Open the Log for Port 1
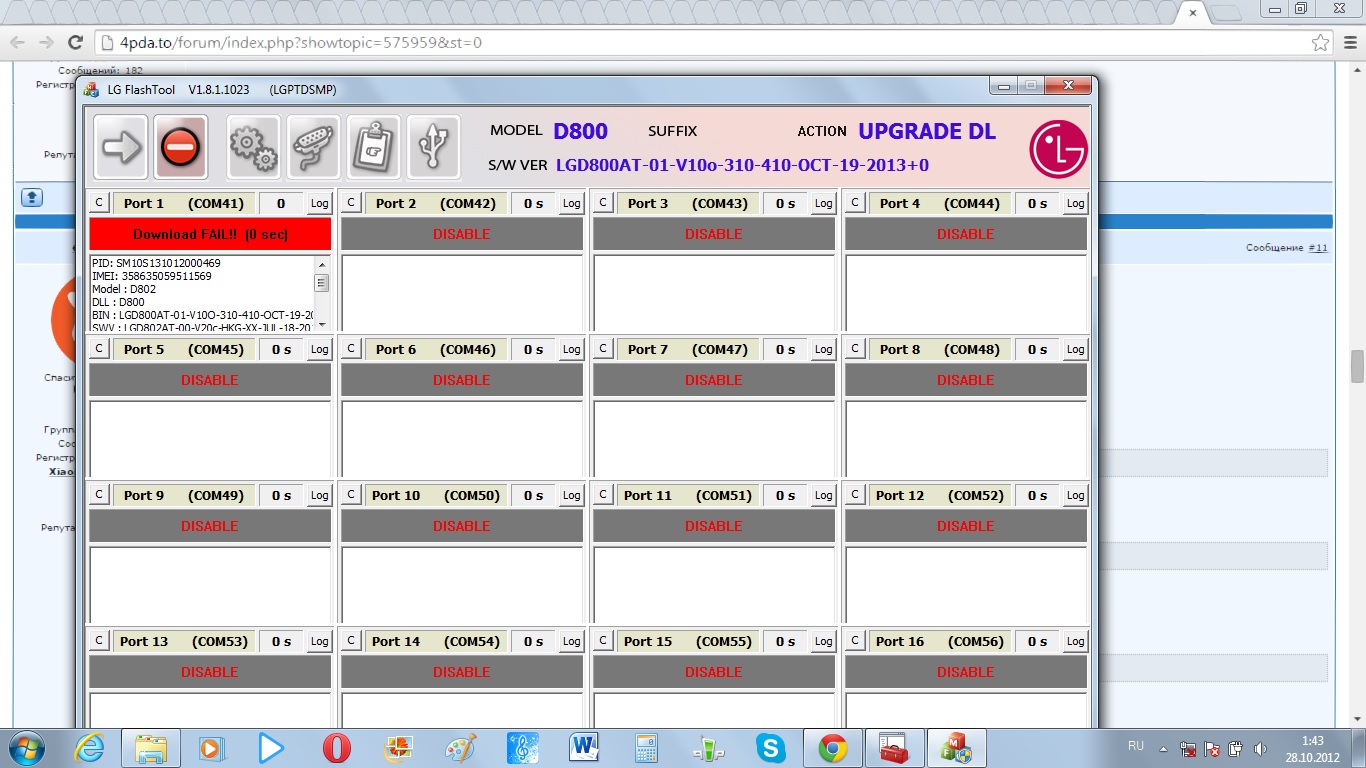The width and height of the screenshot is (1366, 768). (x=319, y=203)
